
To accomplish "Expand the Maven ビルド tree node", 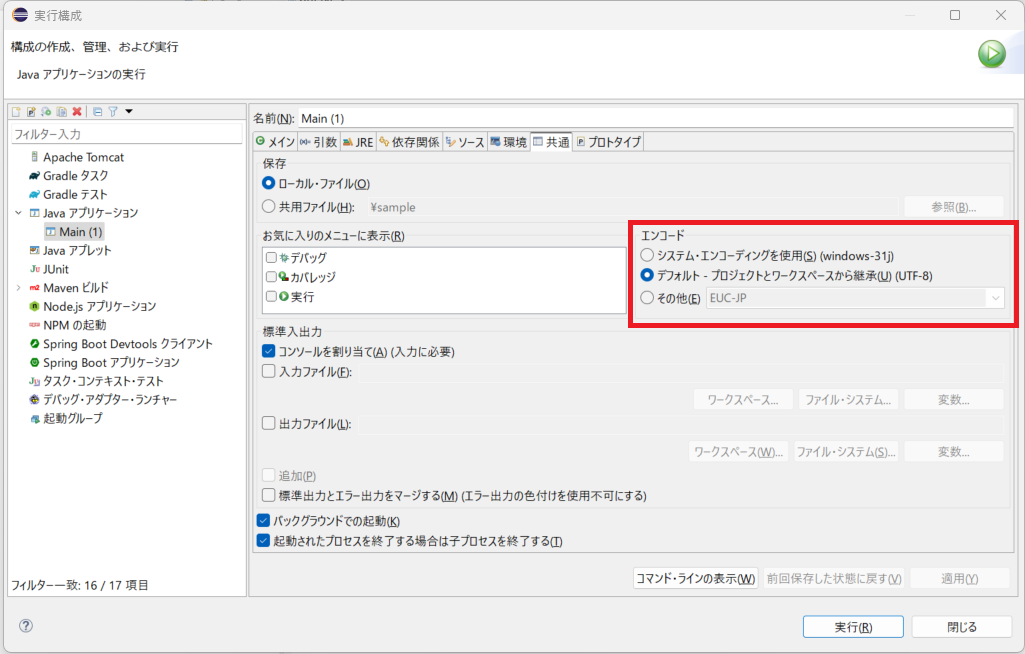I will pos(18,287).
